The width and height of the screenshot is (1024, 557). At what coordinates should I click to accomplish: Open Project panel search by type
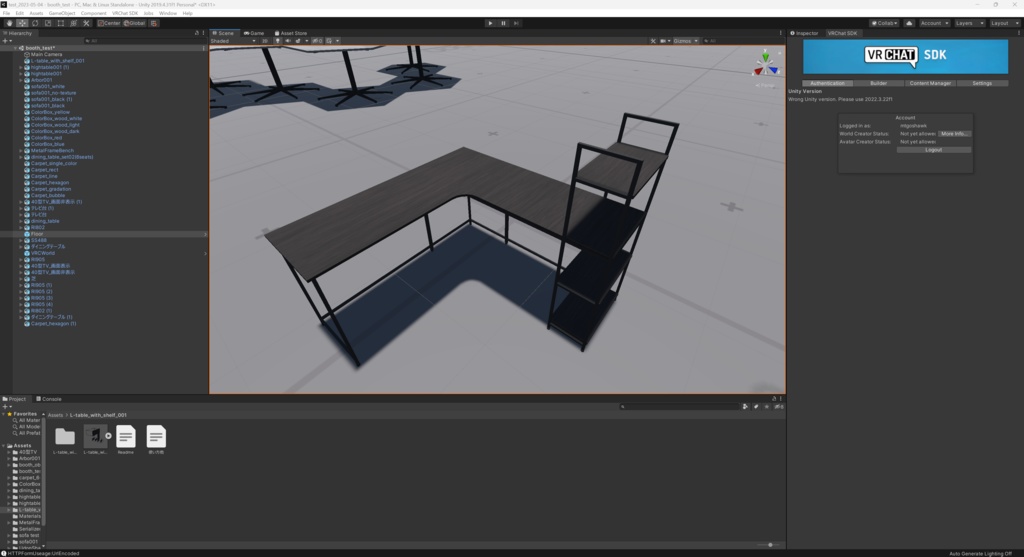745,406
